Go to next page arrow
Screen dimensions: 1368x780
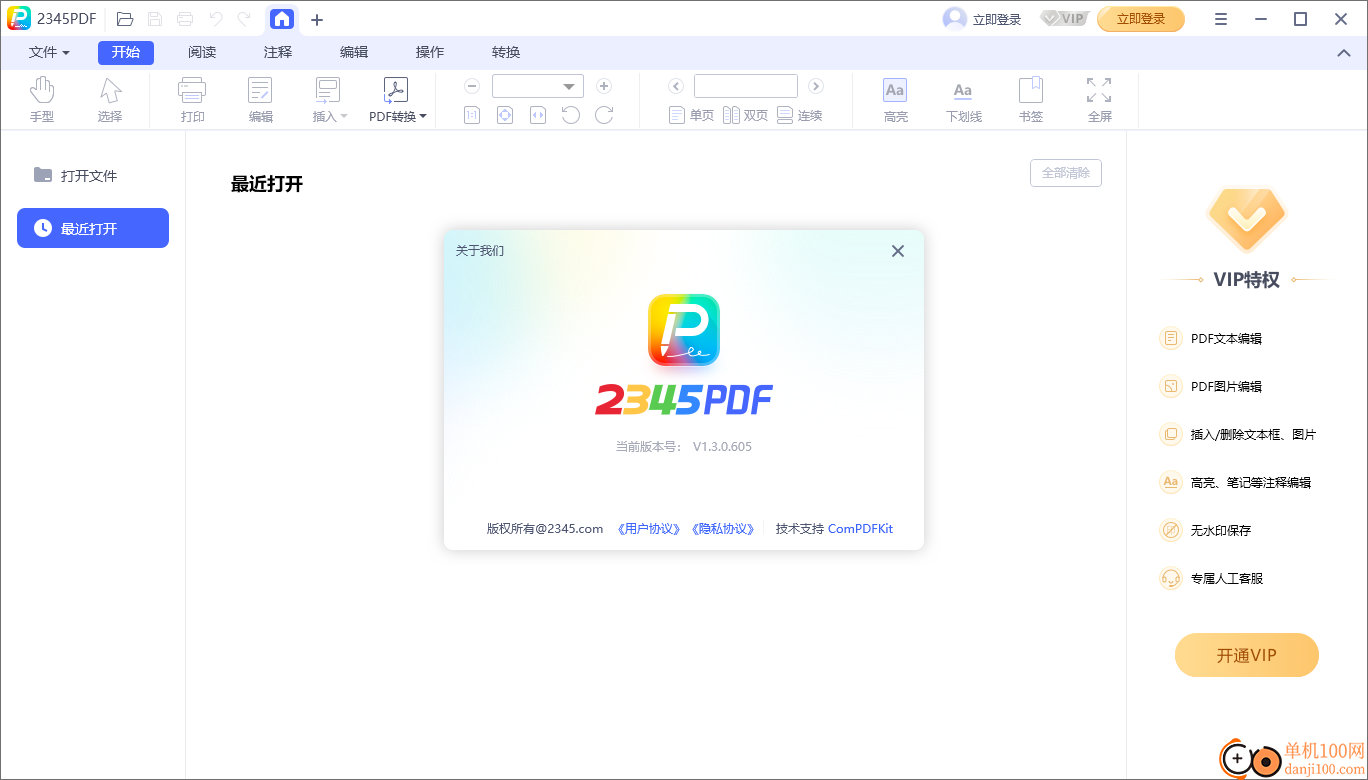[816, 87]
